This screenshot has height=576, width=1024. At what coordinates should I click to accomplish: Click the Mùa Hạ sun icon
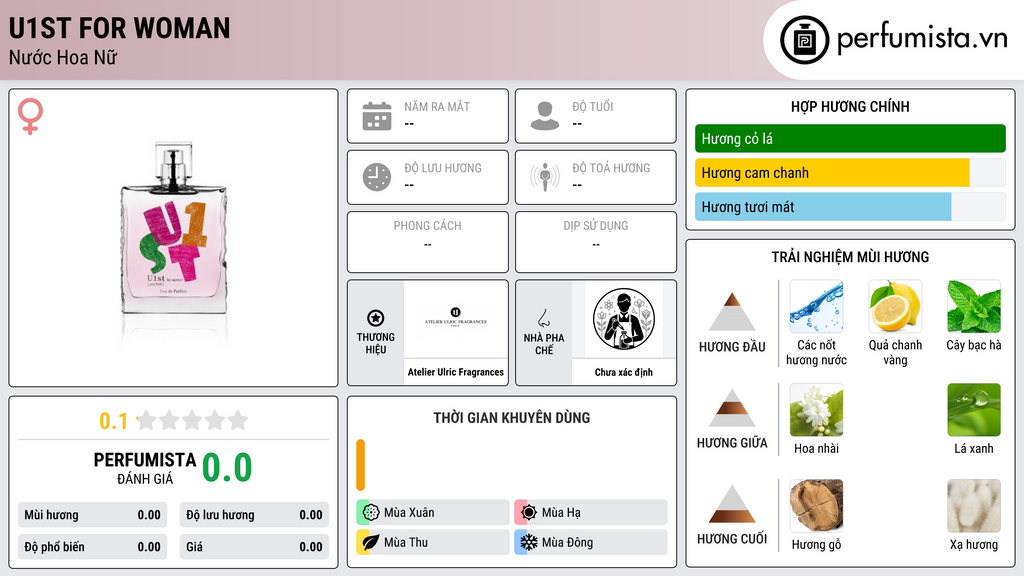(529, 513)
